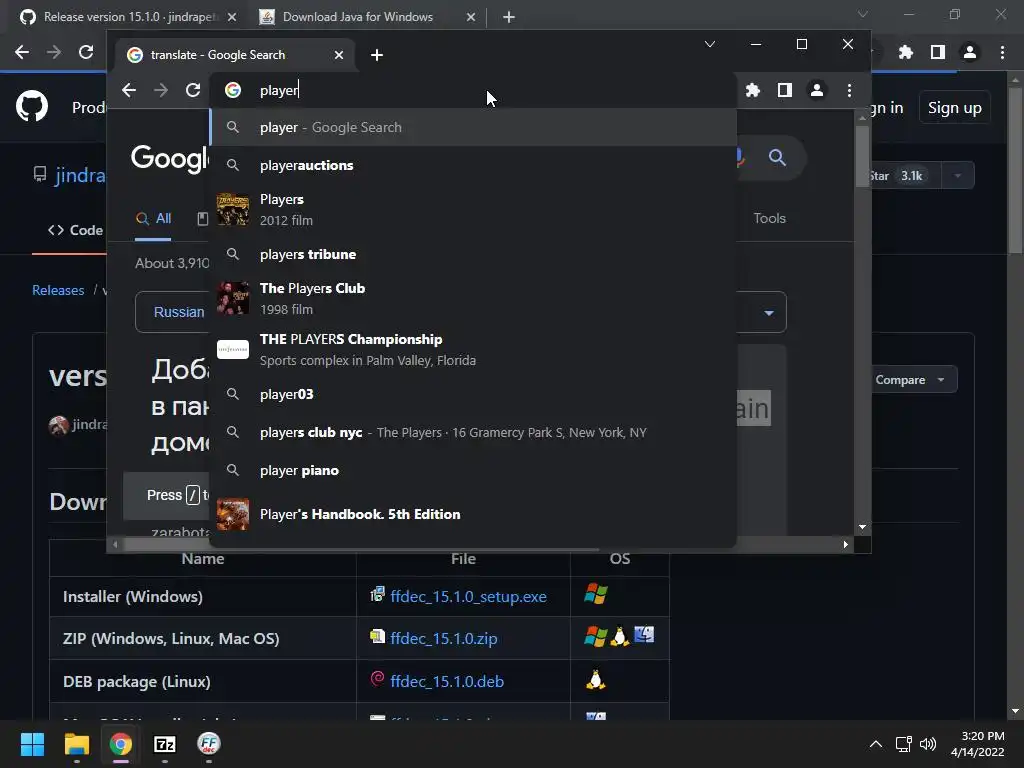Open 7-Zip from the taskbar
Image resolution: width=1024 pixels, height=768 pixels.
point(165,744)
